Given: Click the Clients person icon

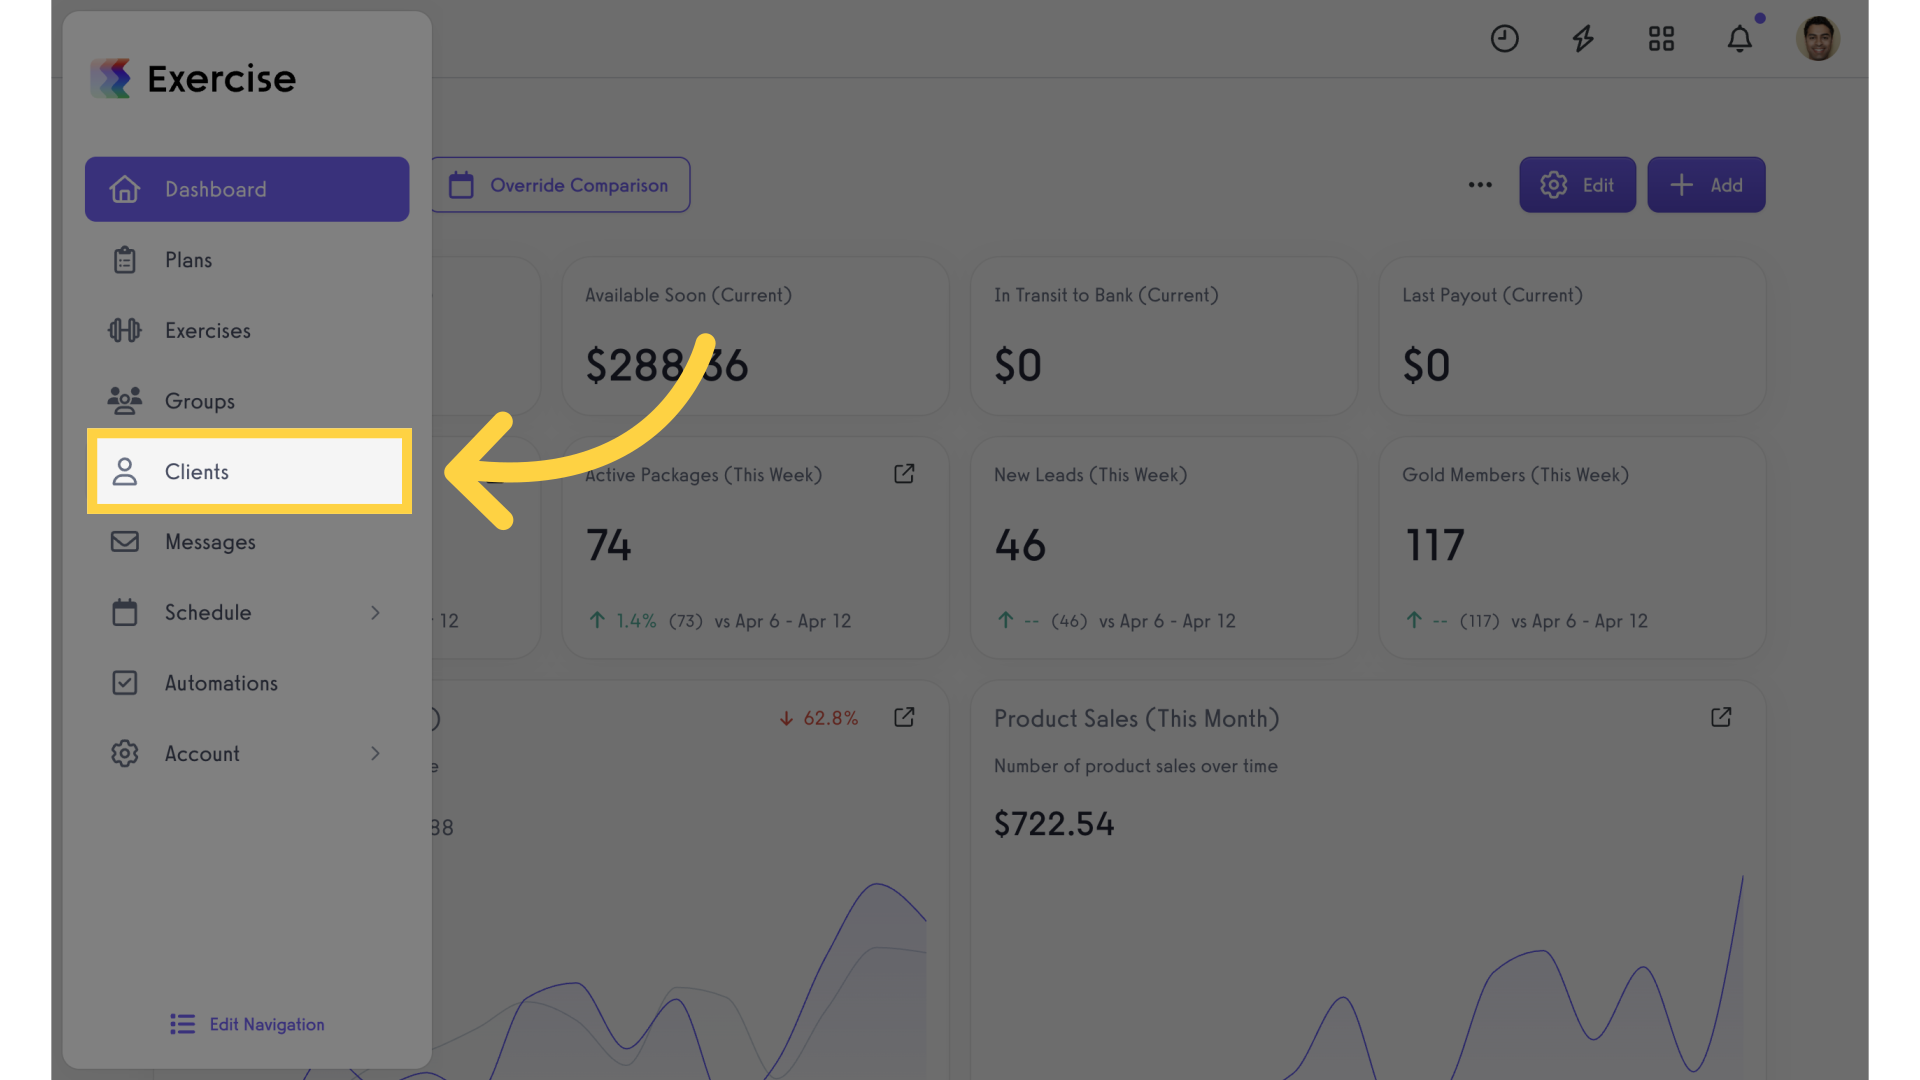Looking at the screenshot, I should (125, 471).
